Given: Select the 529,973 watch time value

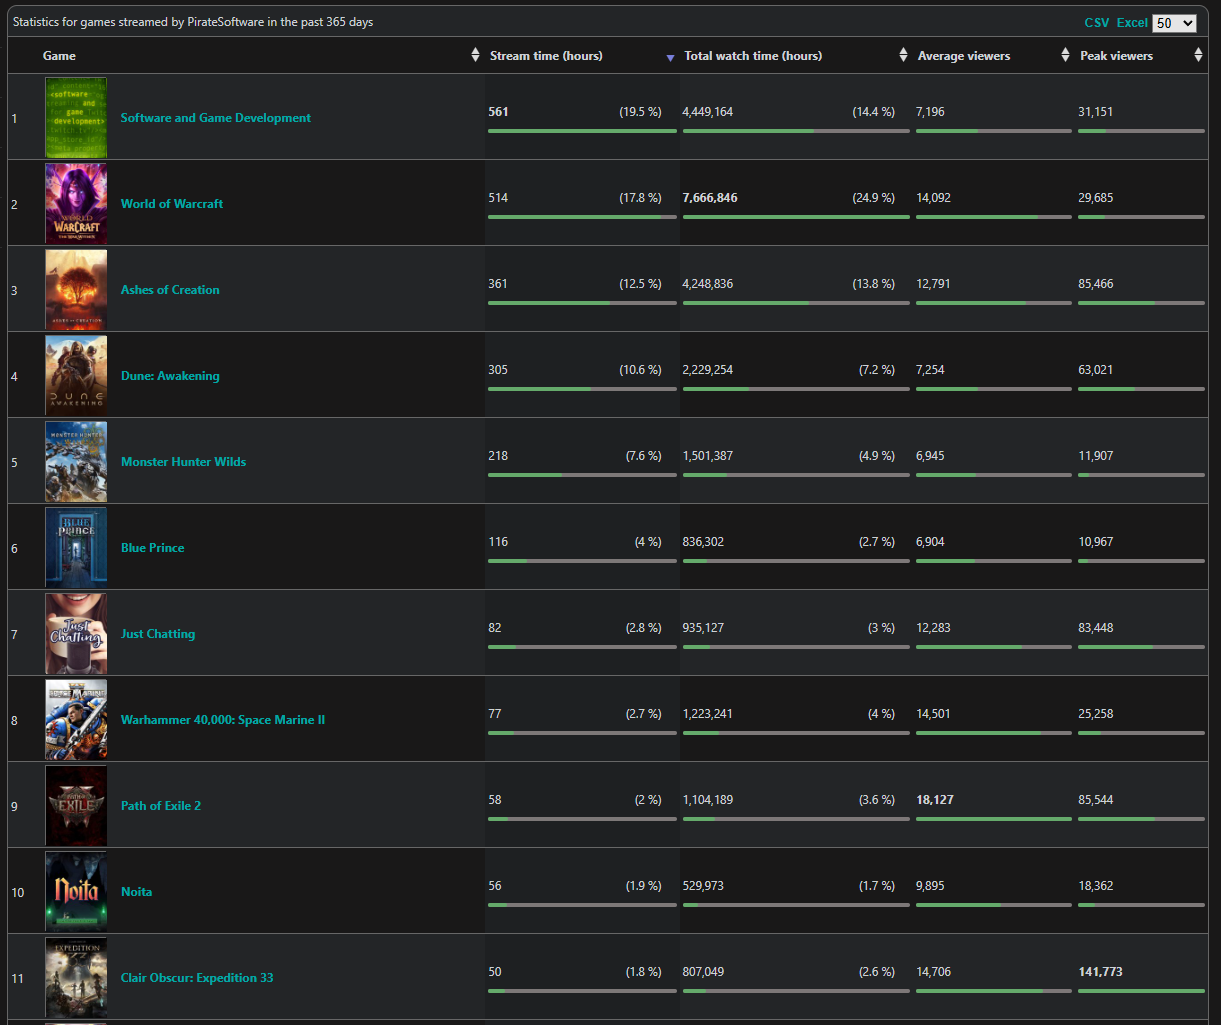Looking at the screenshot, I should [703, 886].
